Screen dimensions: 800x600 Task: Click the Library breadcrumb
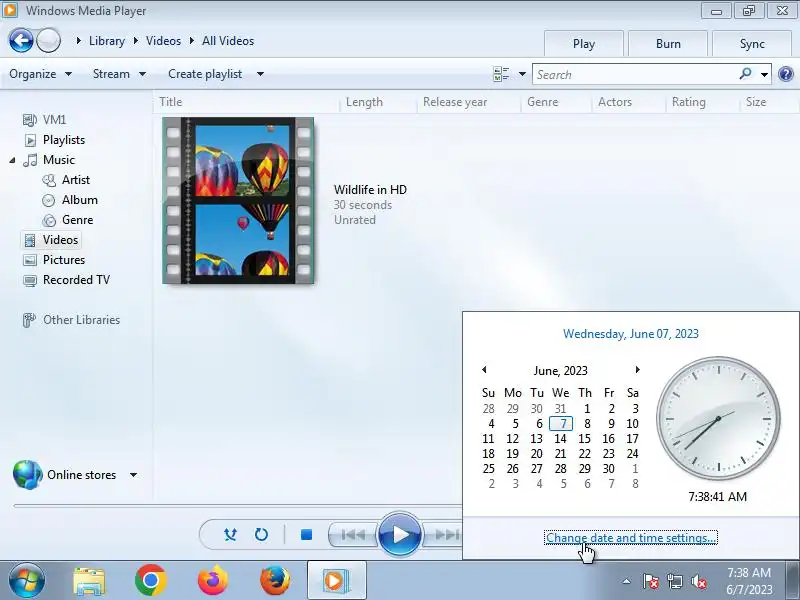pos(107,41)
